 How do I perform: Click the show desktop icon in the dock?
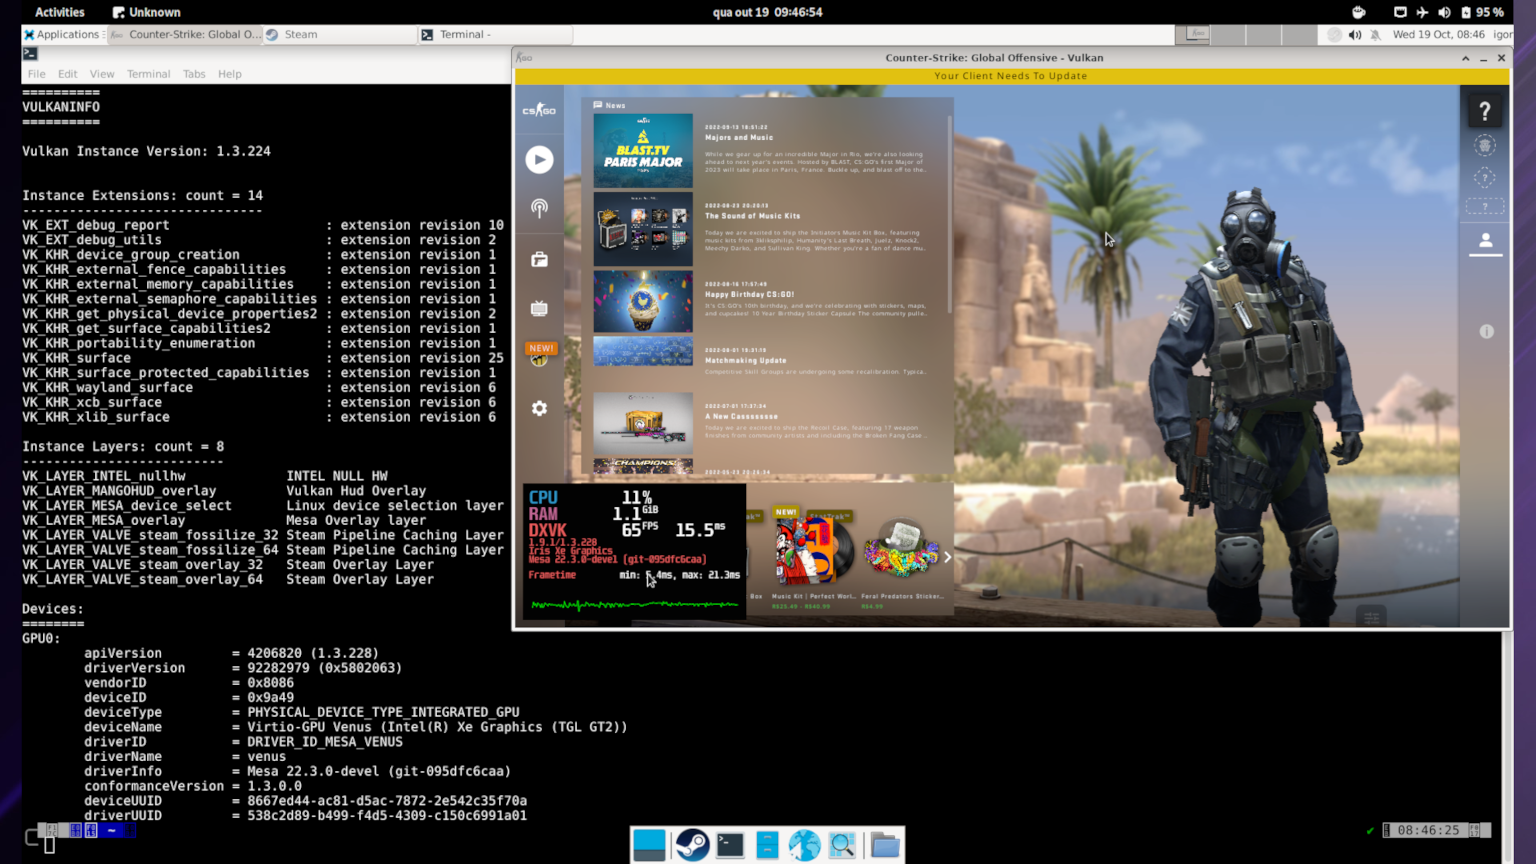tap(649, 845)
